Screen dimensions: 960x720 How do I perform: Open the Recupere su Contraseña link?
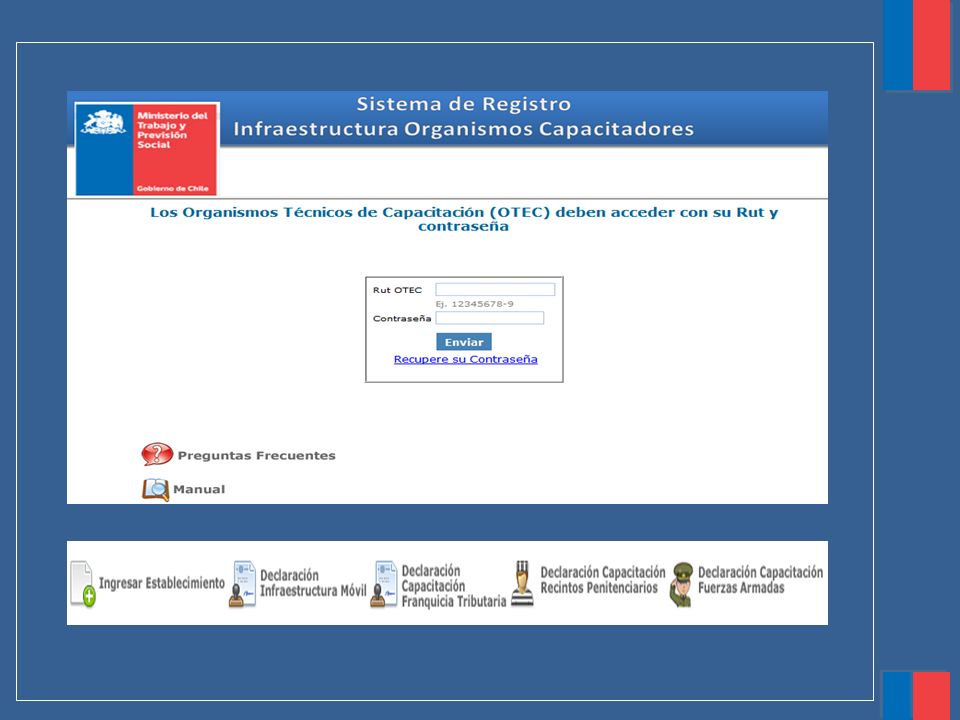click(x=465, y=359)
